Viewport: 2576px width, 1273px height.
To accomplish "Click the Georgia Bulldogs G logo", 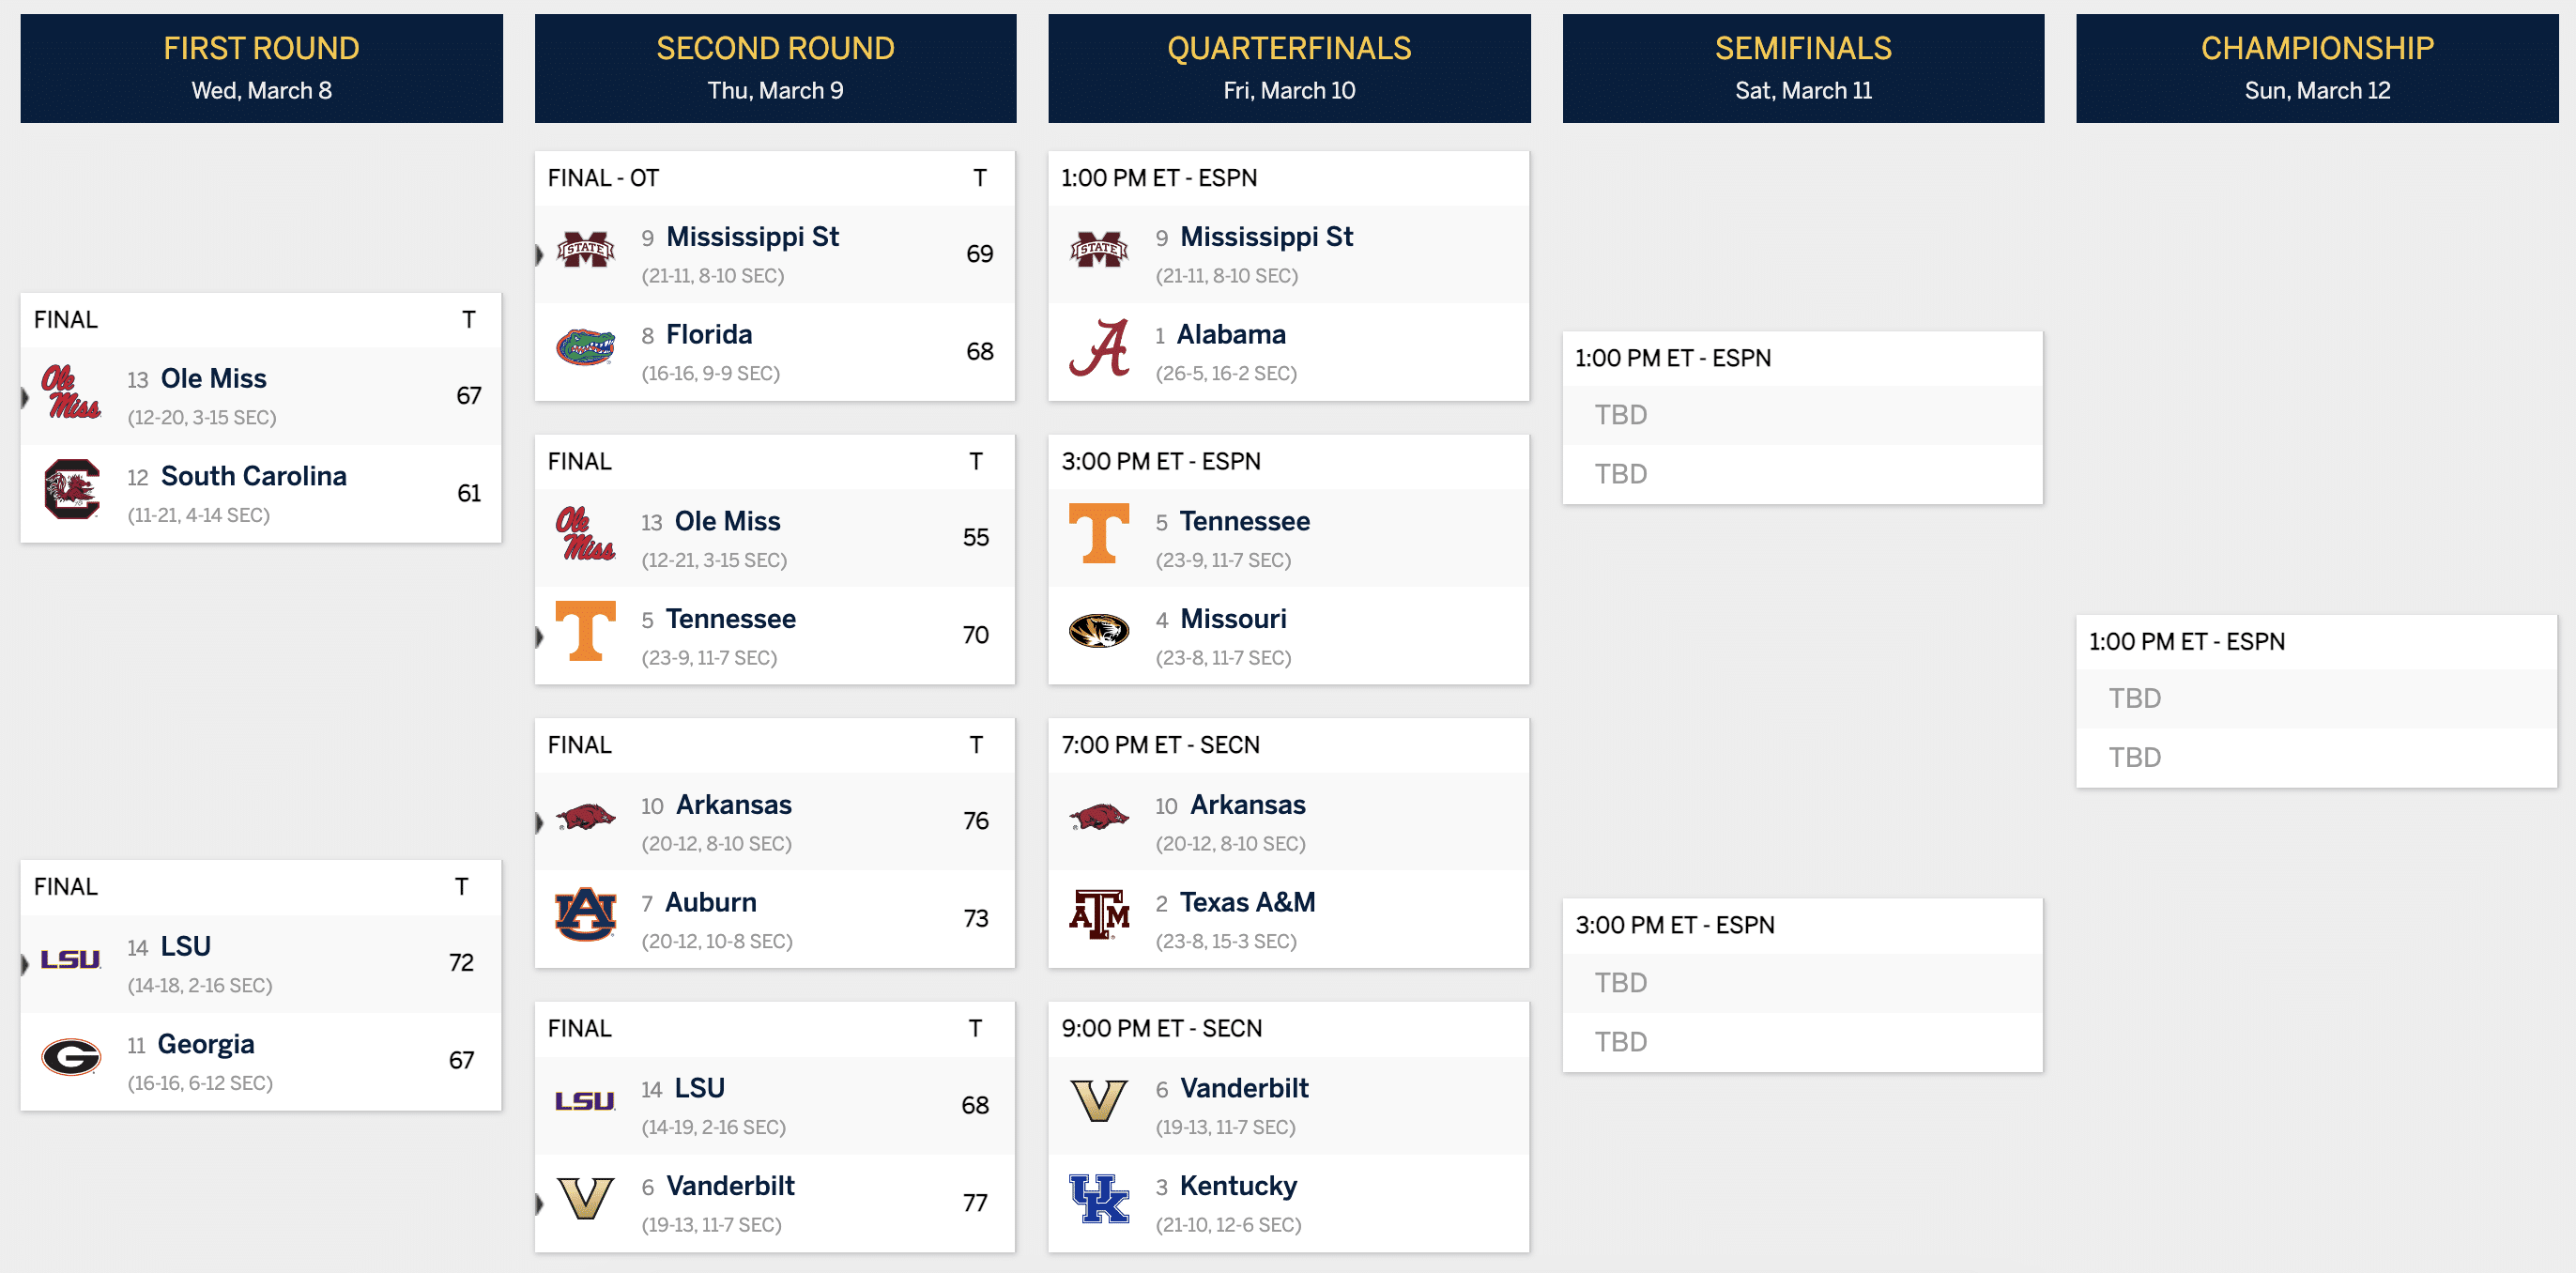I will (71, 1057).
